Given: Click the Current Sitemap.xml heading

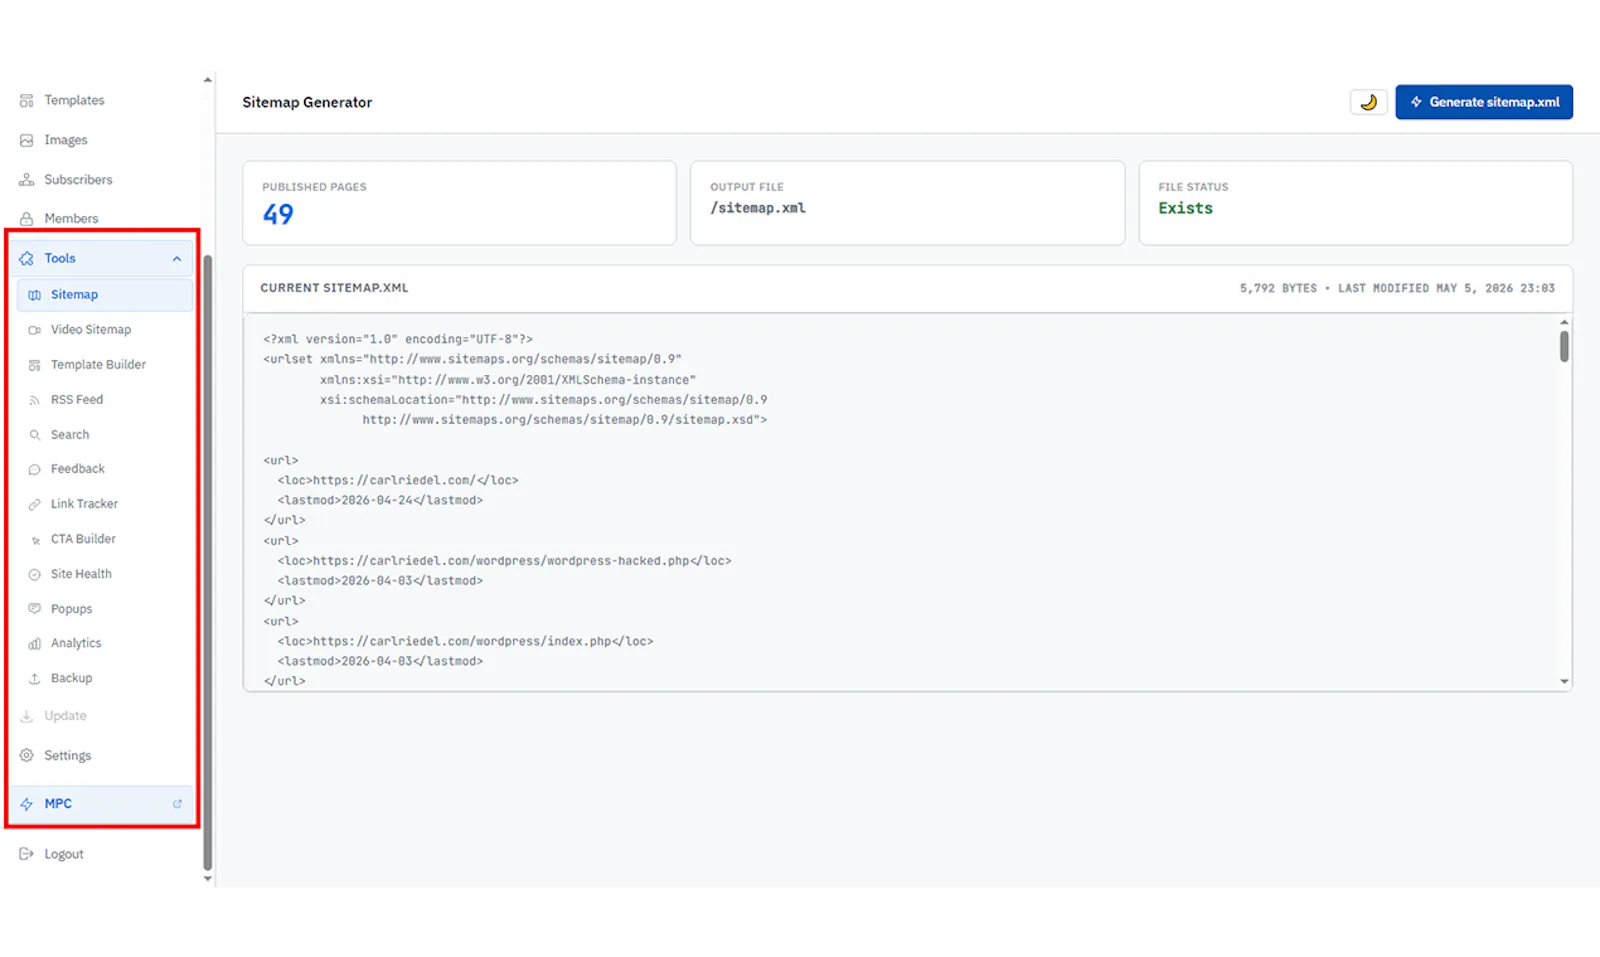Looking at the screenshot, I should tap(334, 288).
